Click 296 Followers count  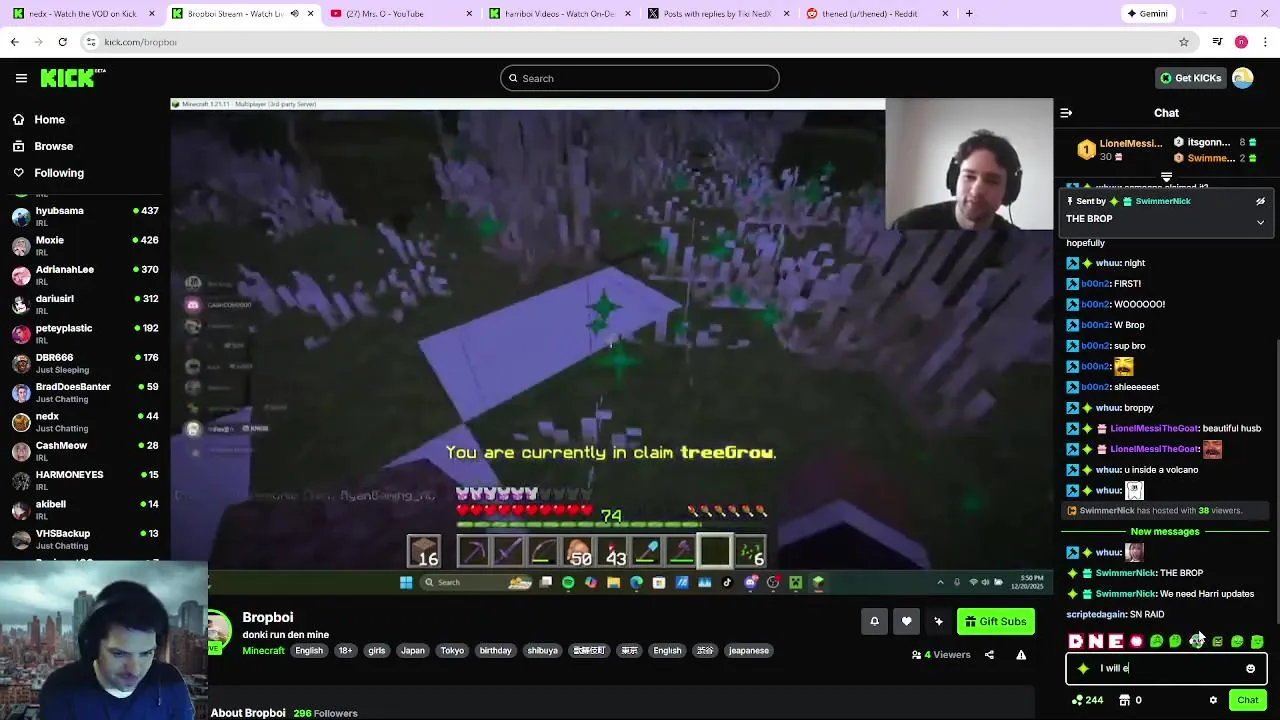coord(325,713)
